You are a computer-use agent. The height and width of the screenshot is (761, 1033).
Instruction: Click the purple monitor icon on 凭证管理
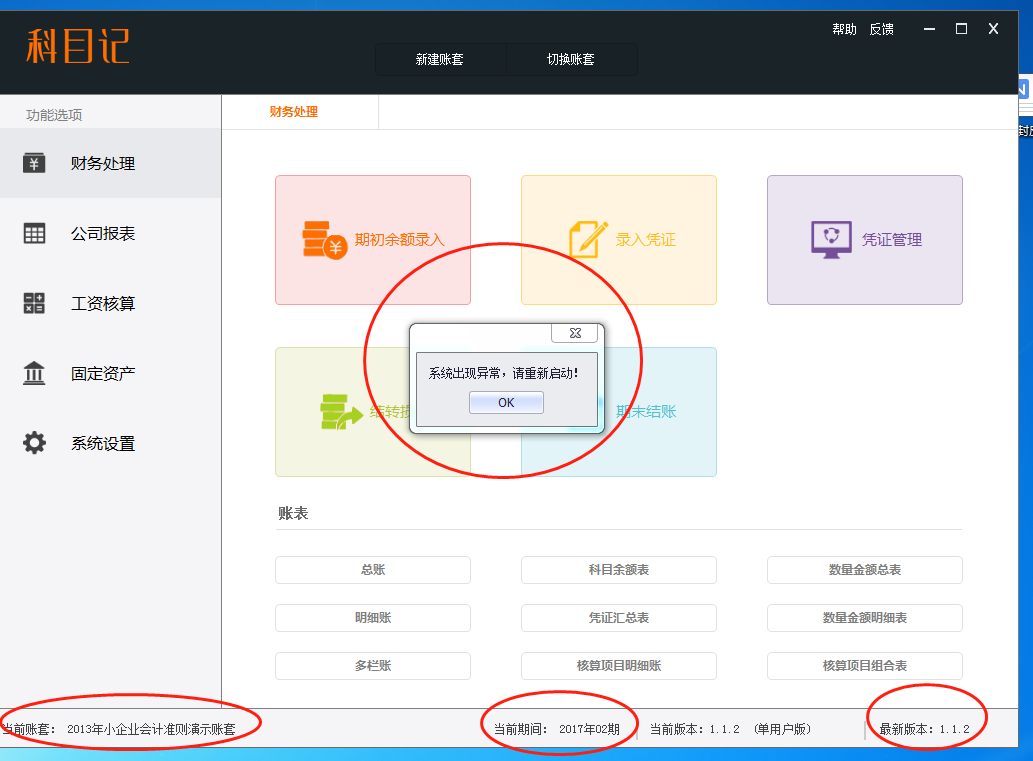pyautogui.click(x=831, y=240)
